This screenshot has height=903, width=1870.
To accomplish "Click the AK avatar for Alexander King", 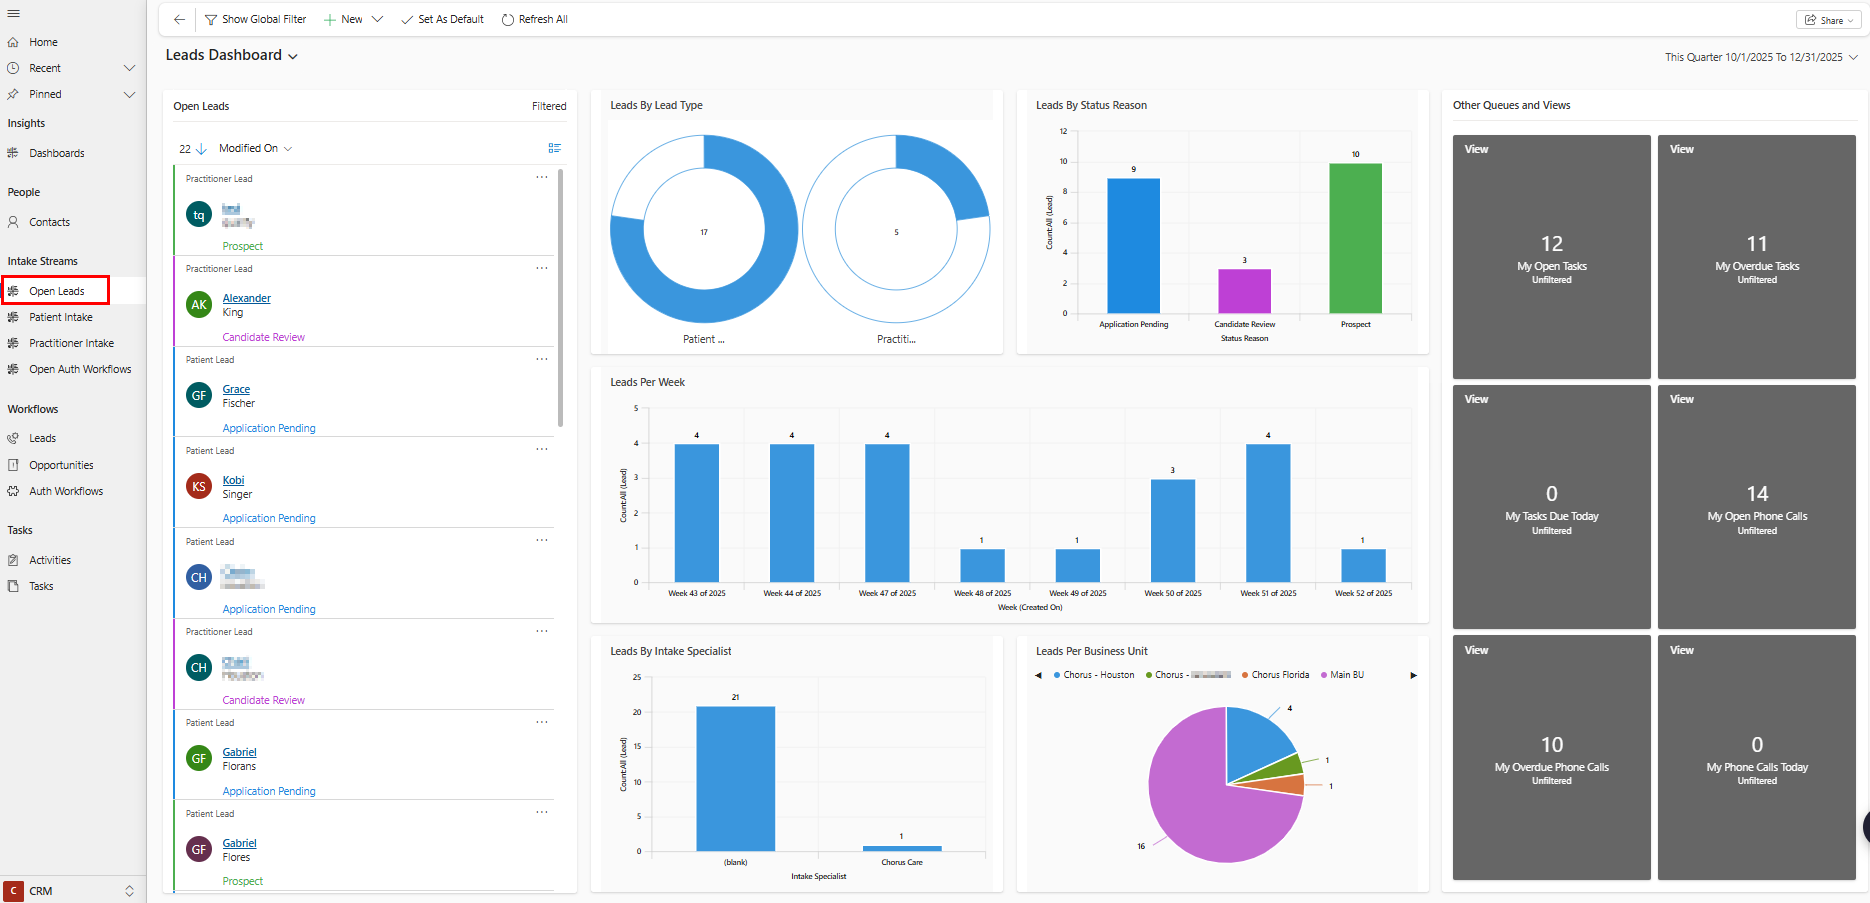I will (x=199, y=305).
